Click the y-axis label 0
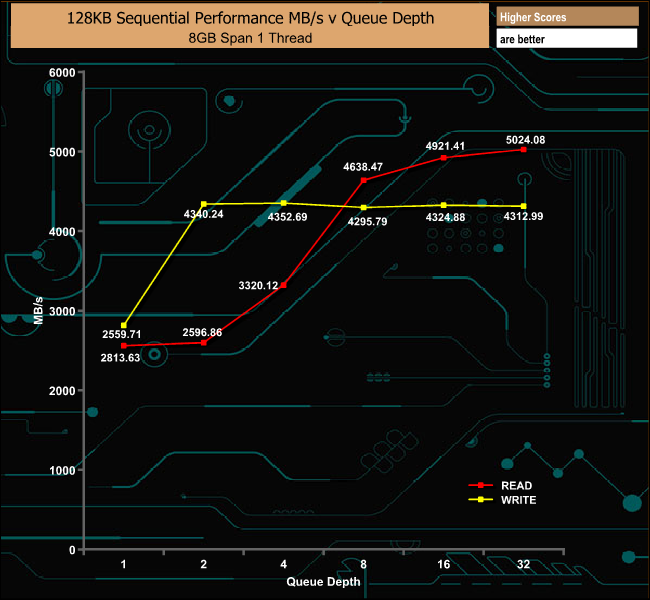Screen dimensions: 650x600 (x=72, y=550)
